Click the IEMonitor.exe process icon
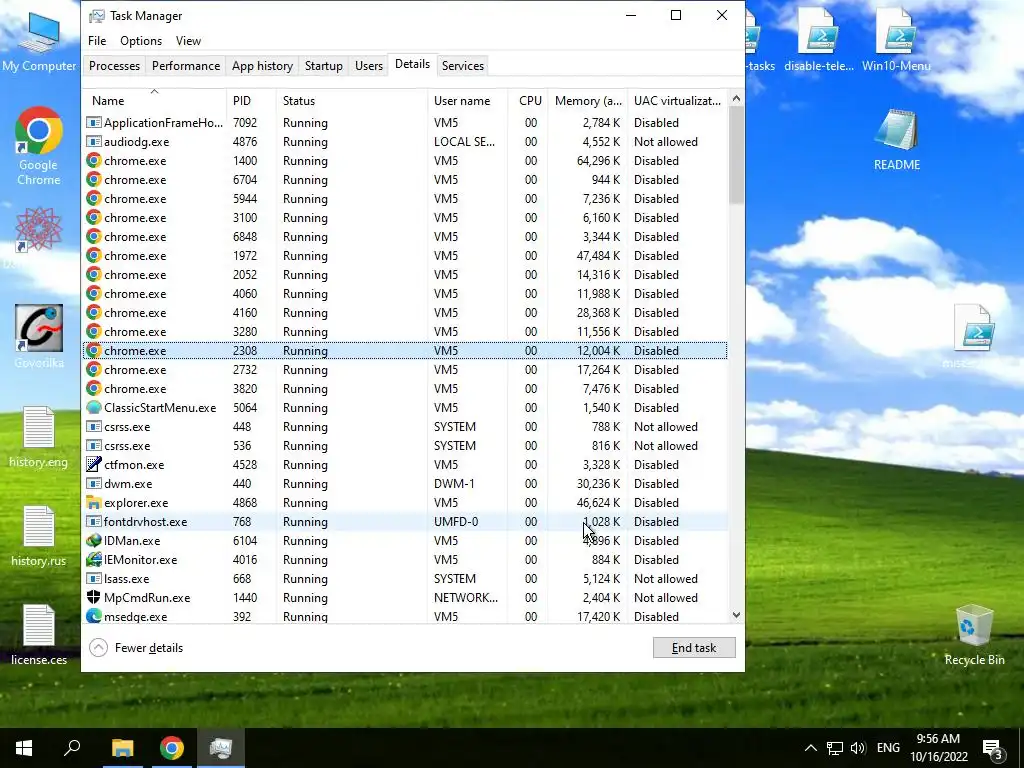Image resolution: width=1024 pixels, height=768 pixels. pyautogui.click(x=94, y=560)
